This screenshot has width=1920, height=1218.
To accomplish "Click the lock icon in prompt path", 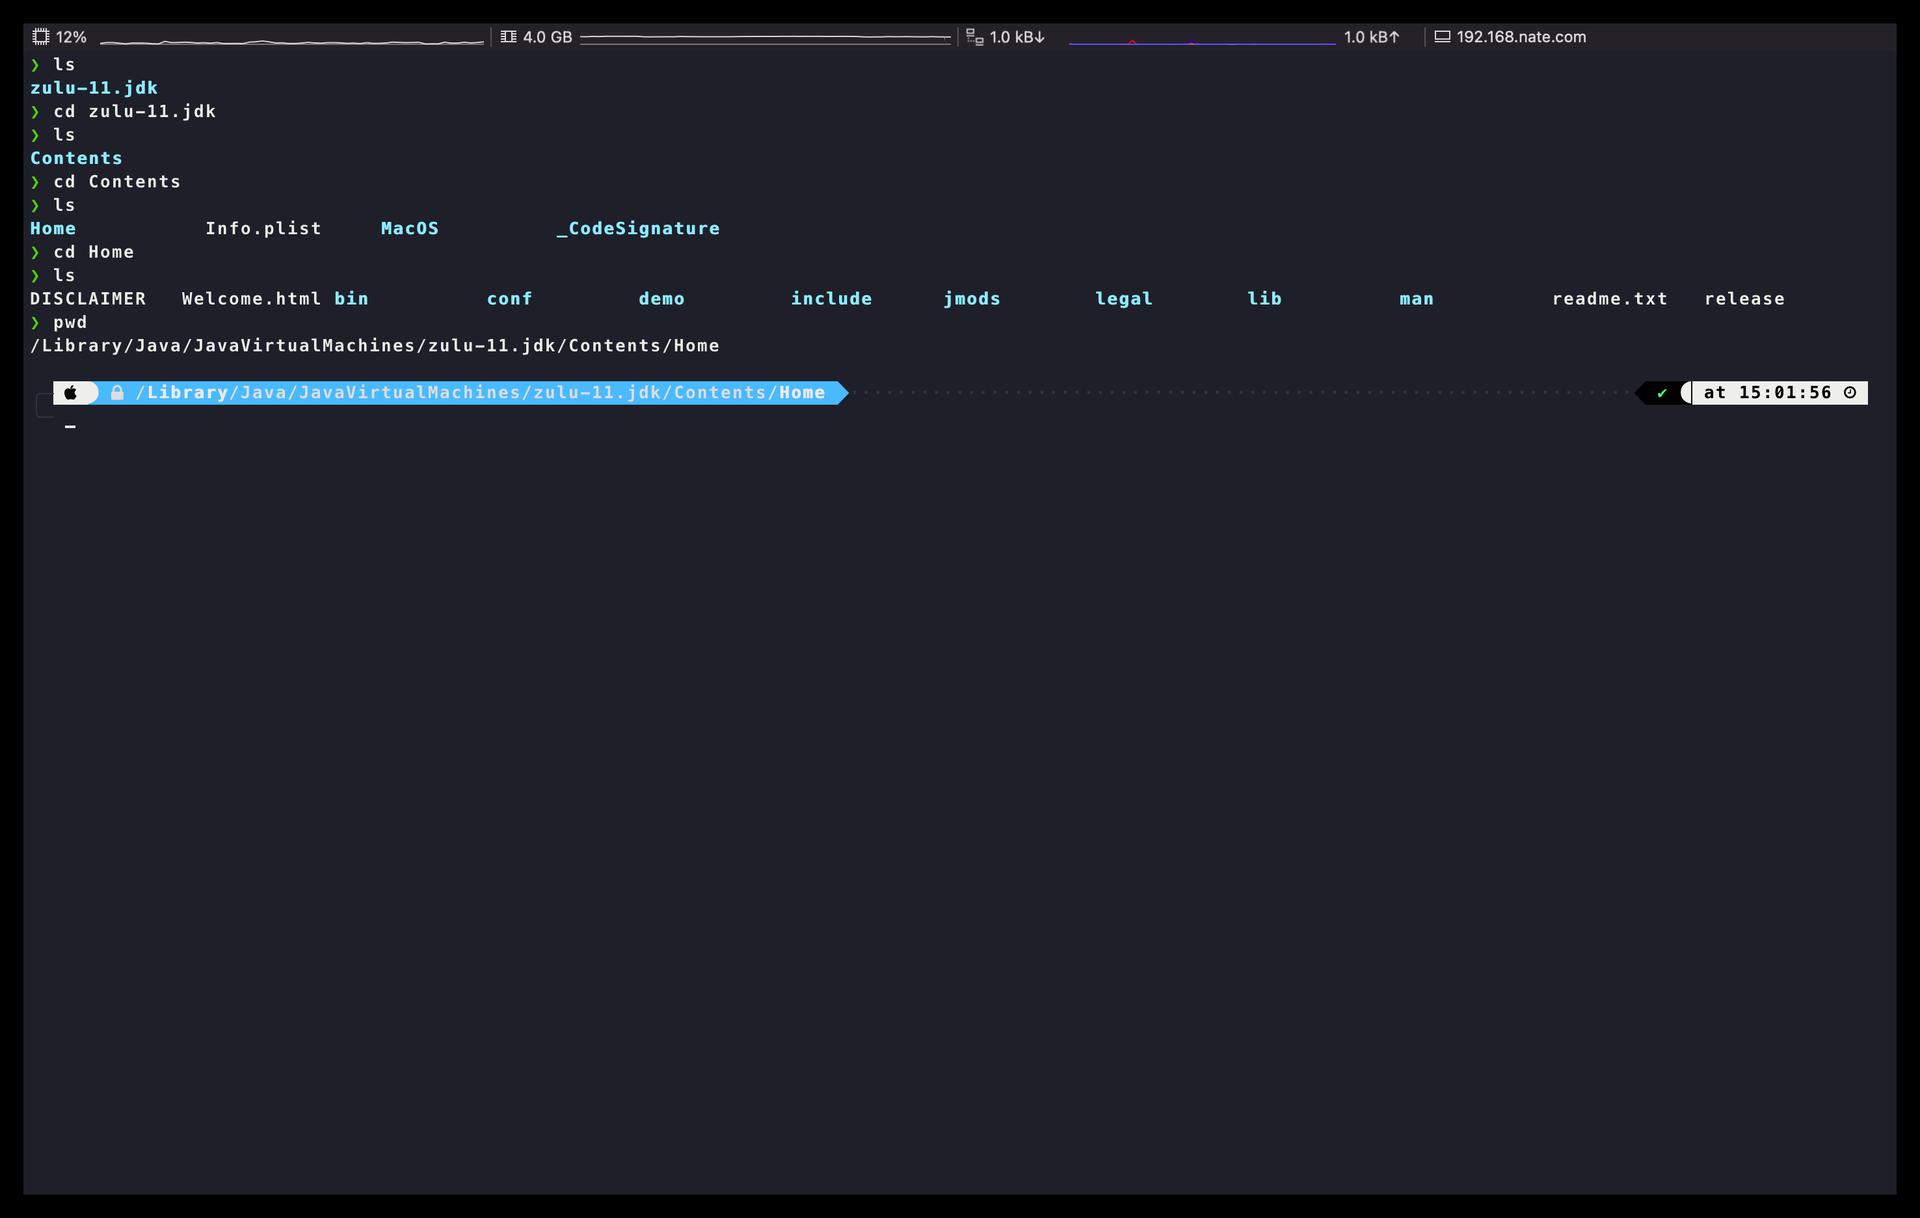I will [117, 393].
